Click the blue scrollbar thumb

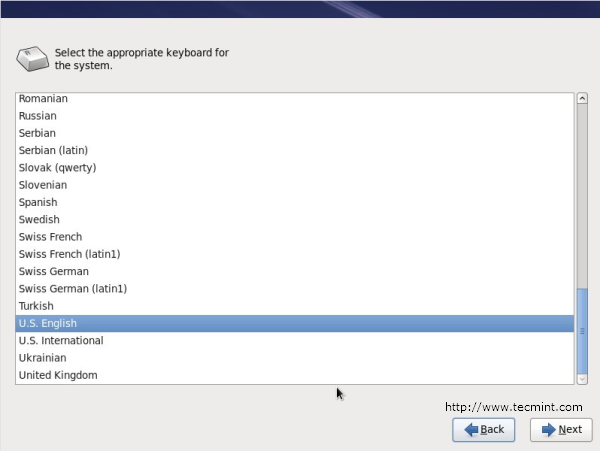click(x=582, y=331)
